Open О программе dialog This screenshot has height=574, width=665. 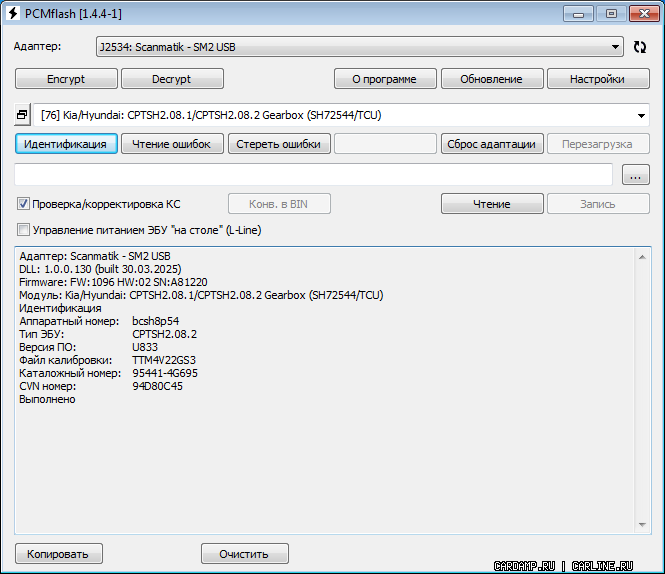click(x=385, y=79)
